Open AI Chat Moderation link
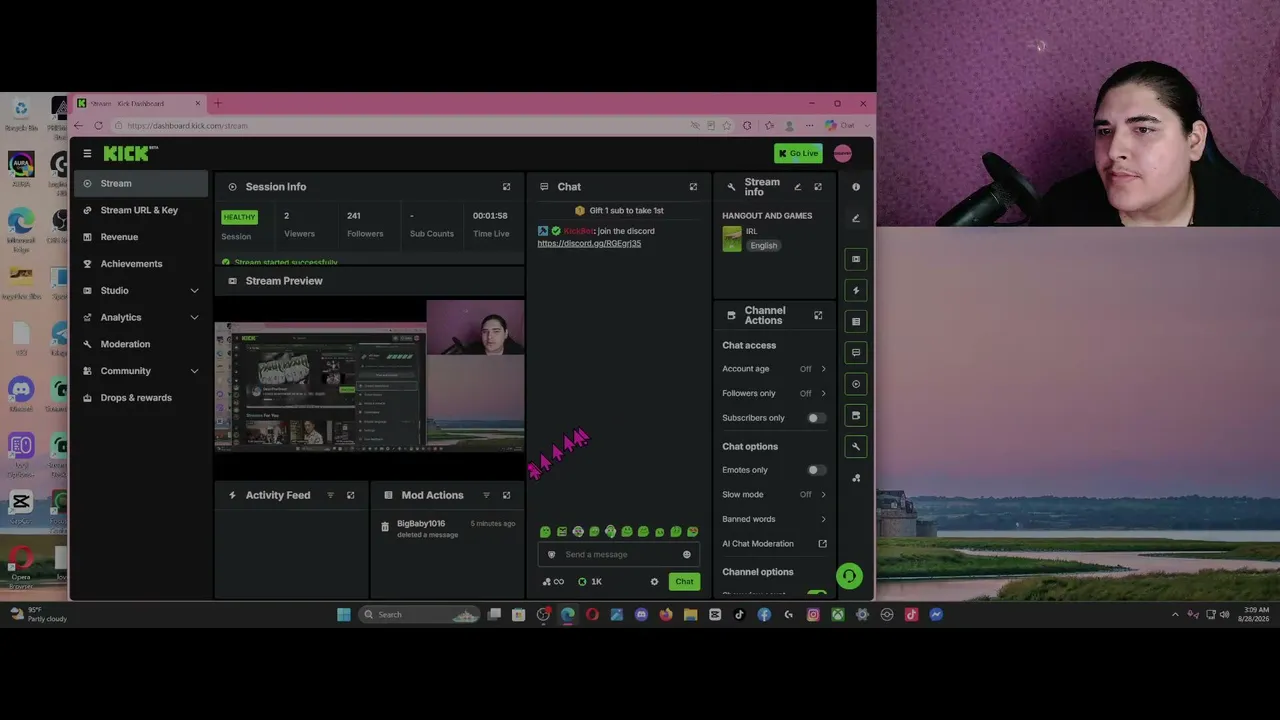 (x=774, y=544)
